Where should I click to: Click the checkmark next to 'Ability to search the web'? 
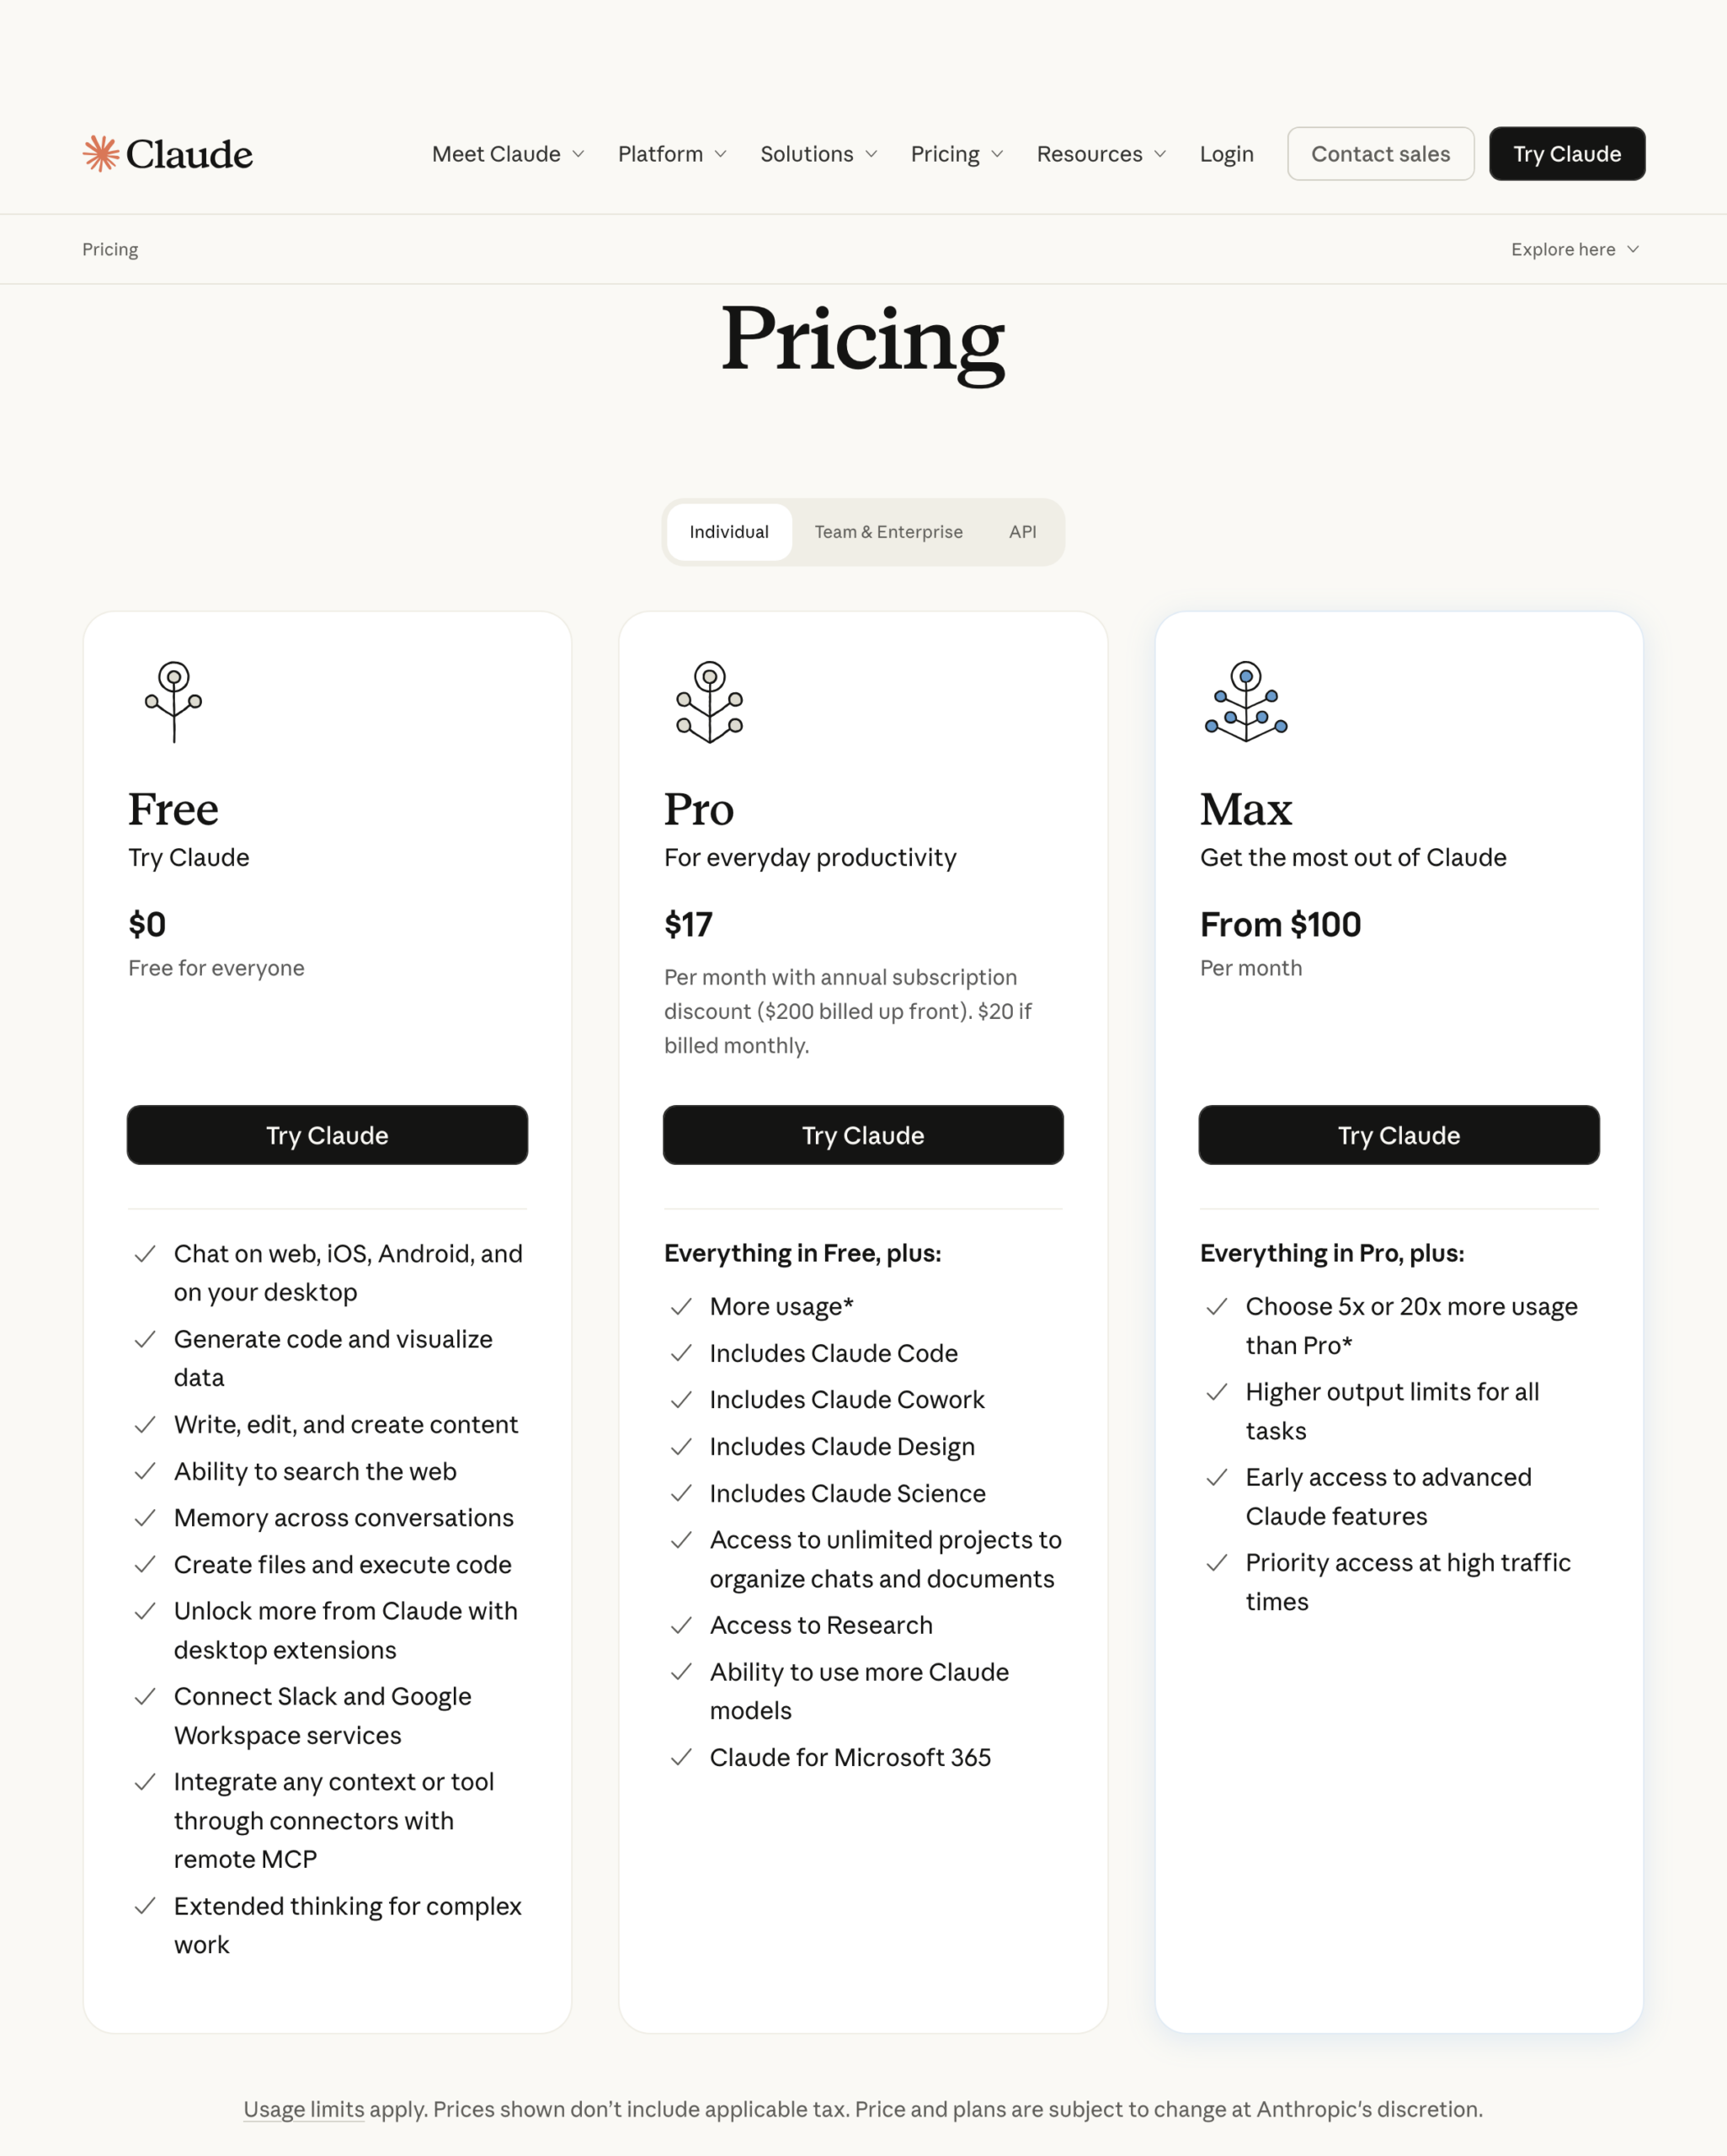[x=145, y=1471]
